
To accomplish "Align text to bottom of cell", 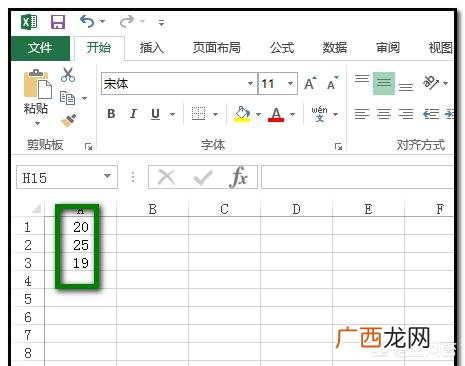I will click(406, 87).
